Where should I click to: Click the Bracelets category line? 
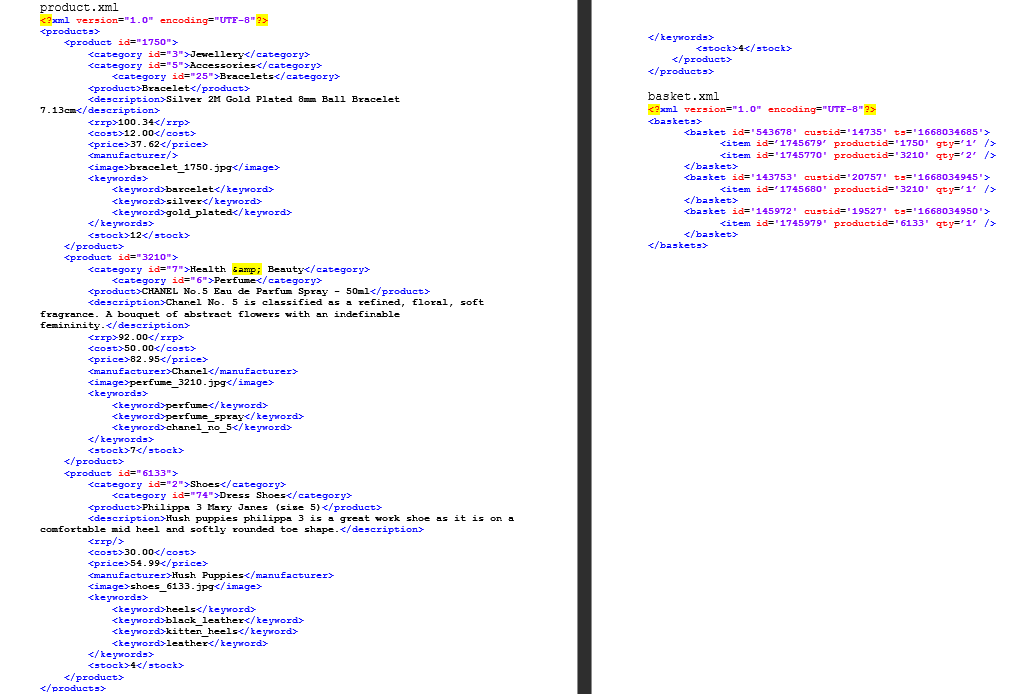226,77
